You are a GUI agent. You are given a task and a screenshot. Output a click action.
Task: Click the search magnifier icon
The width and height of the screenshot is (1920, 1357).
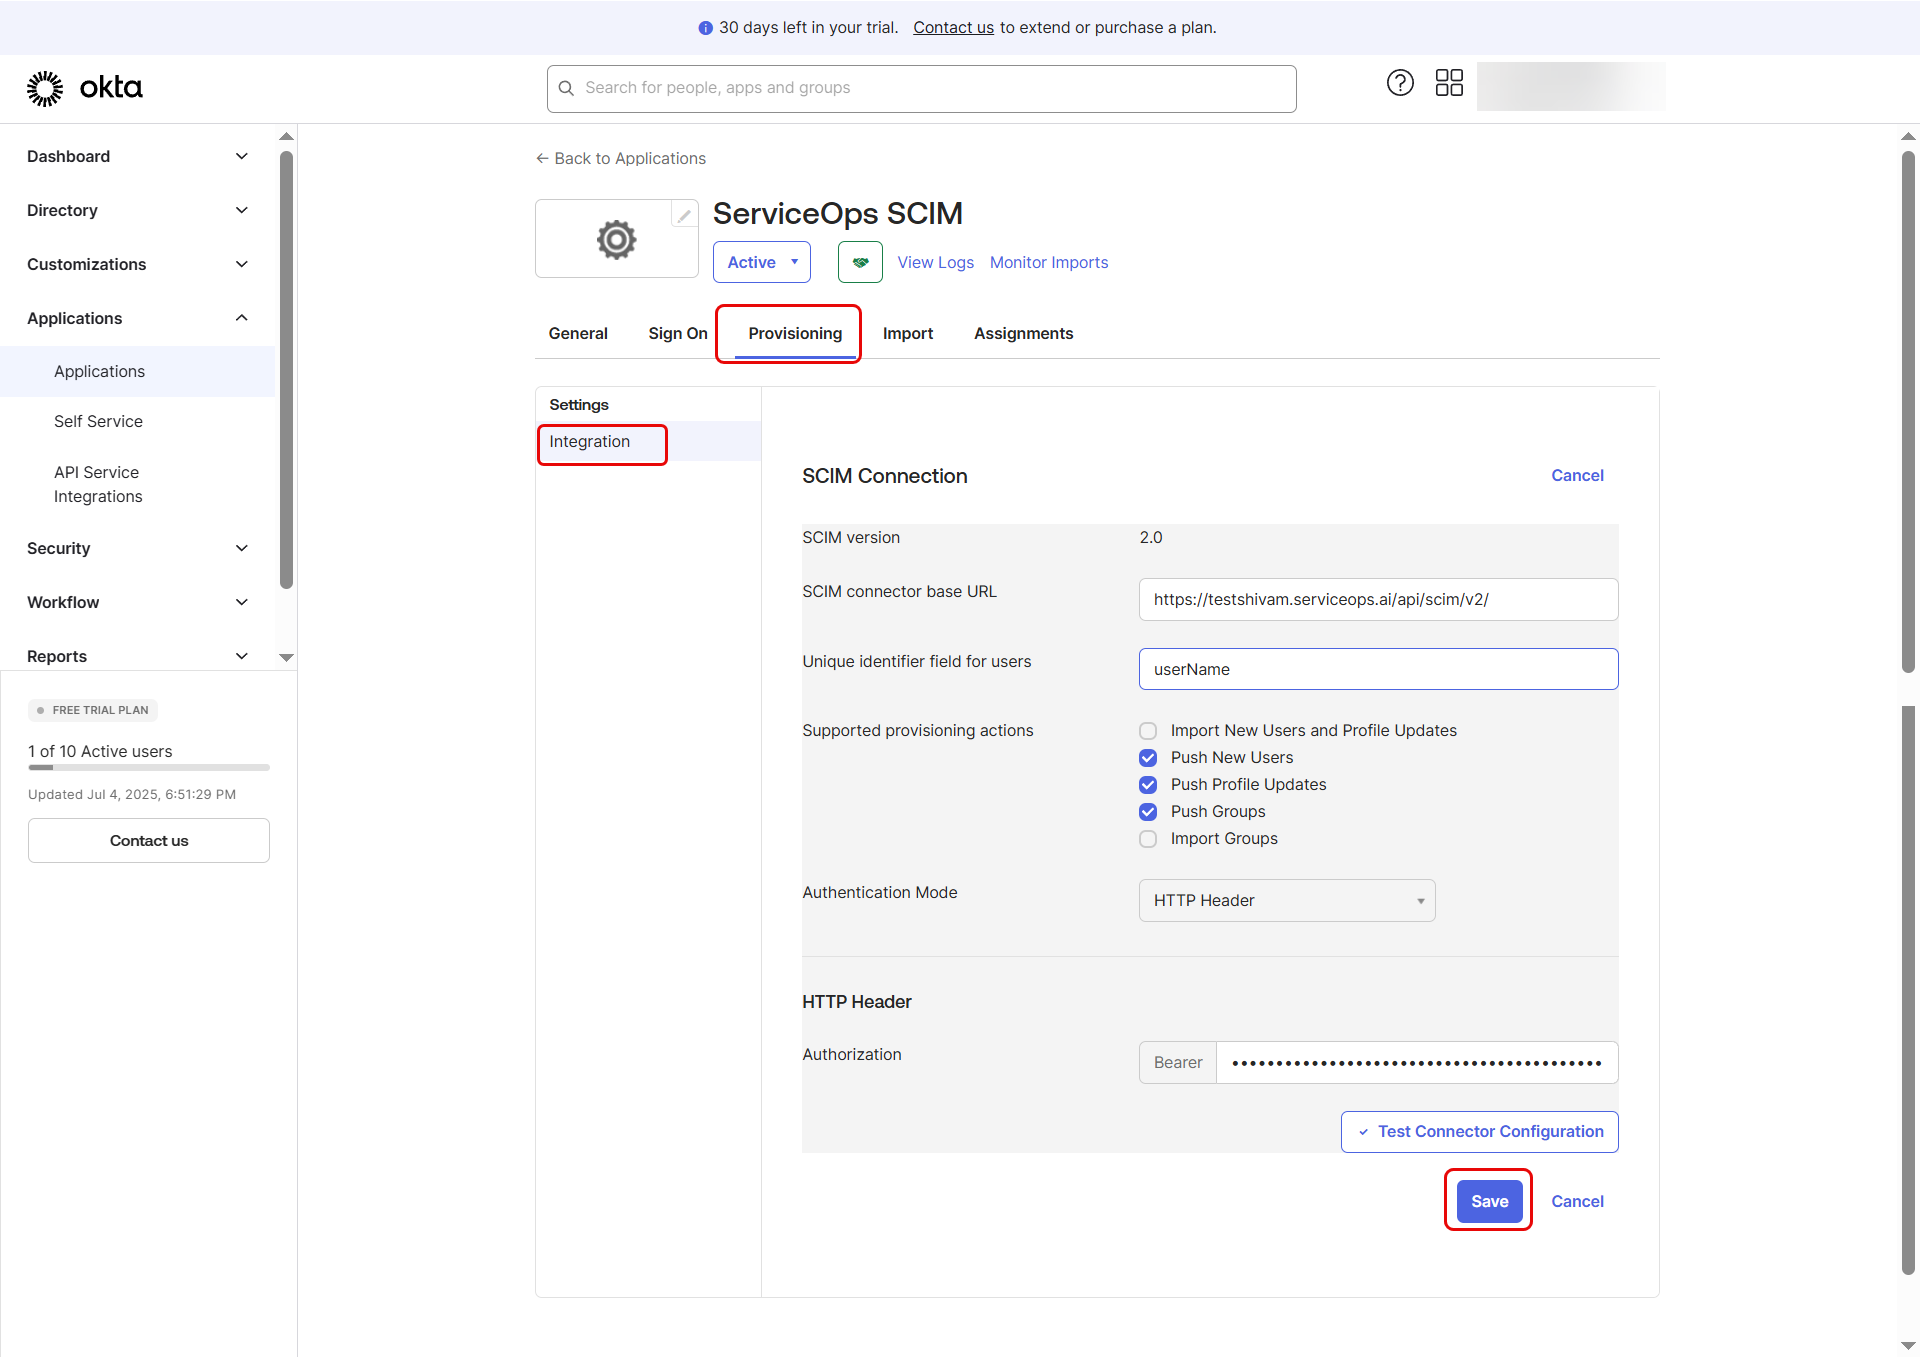(x=566, y=88)
